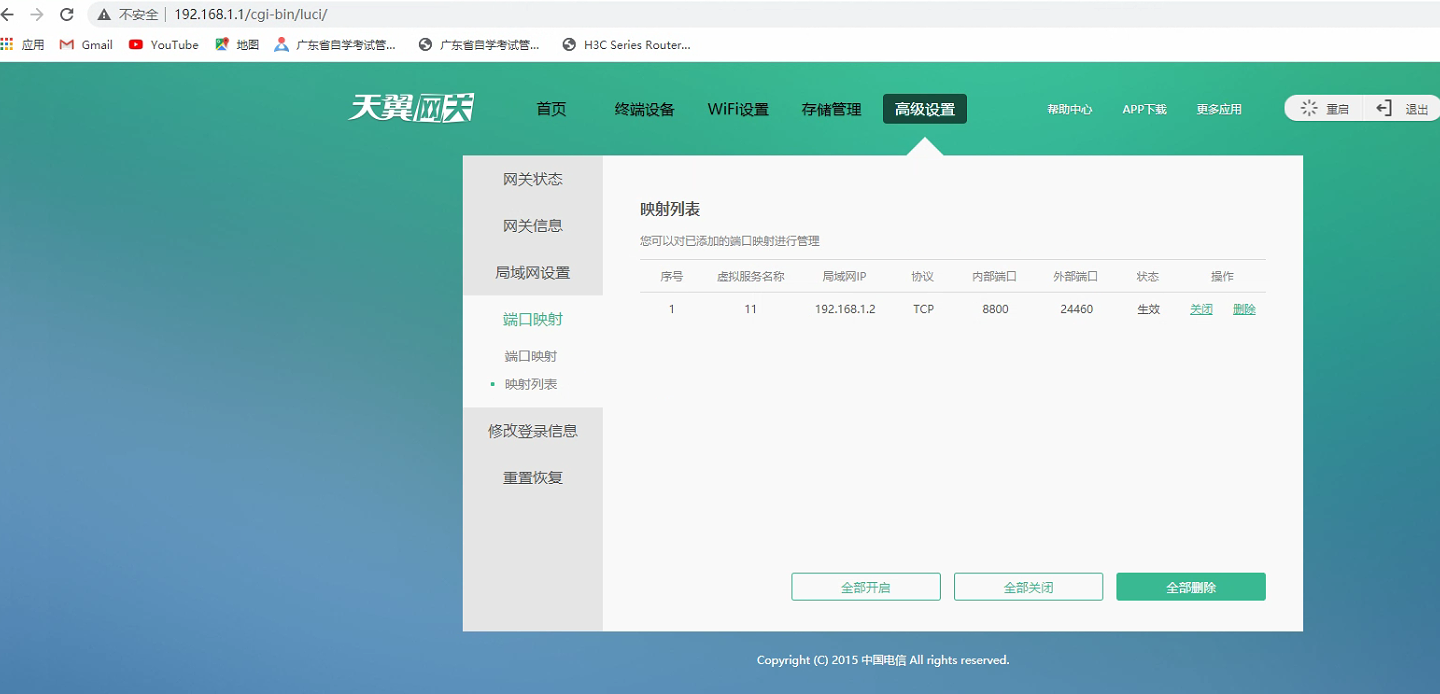The image size is (1440, 694).
Task: Open 帮助中心 link
Action: click(x=1069, y=109)
